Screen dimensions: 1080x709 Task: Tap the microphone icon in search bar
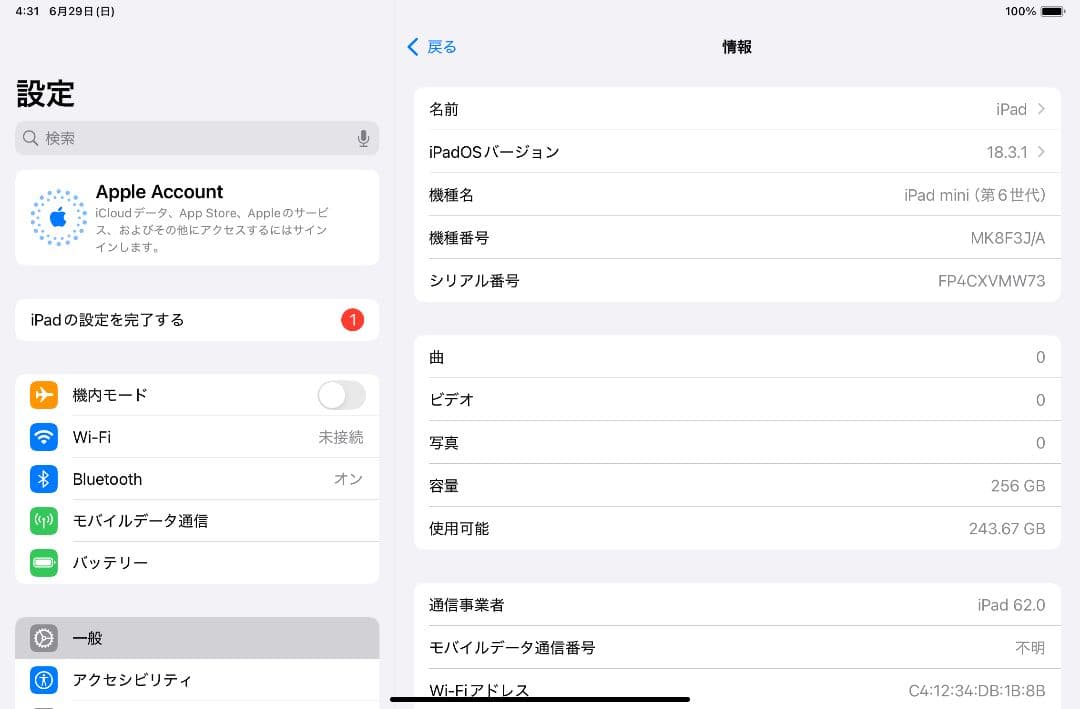coord(363,138)
